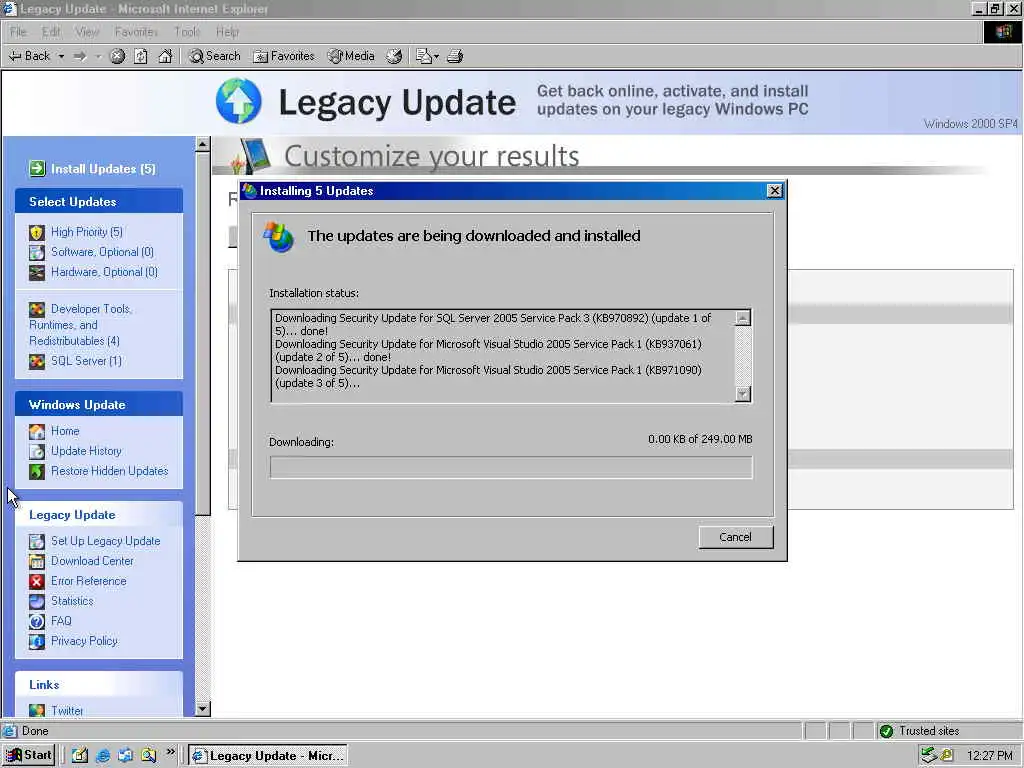Image resolution: width=1024 pixels, height=768 pixels.
Task: Click the Restore Hidden Updates icon
Action: [x=37, y=472]
